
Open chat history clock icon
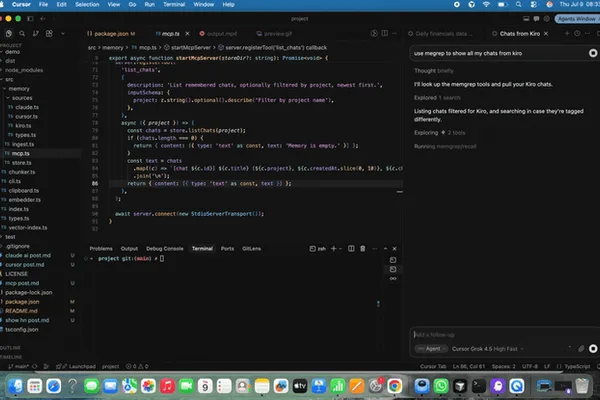(577, 34)
